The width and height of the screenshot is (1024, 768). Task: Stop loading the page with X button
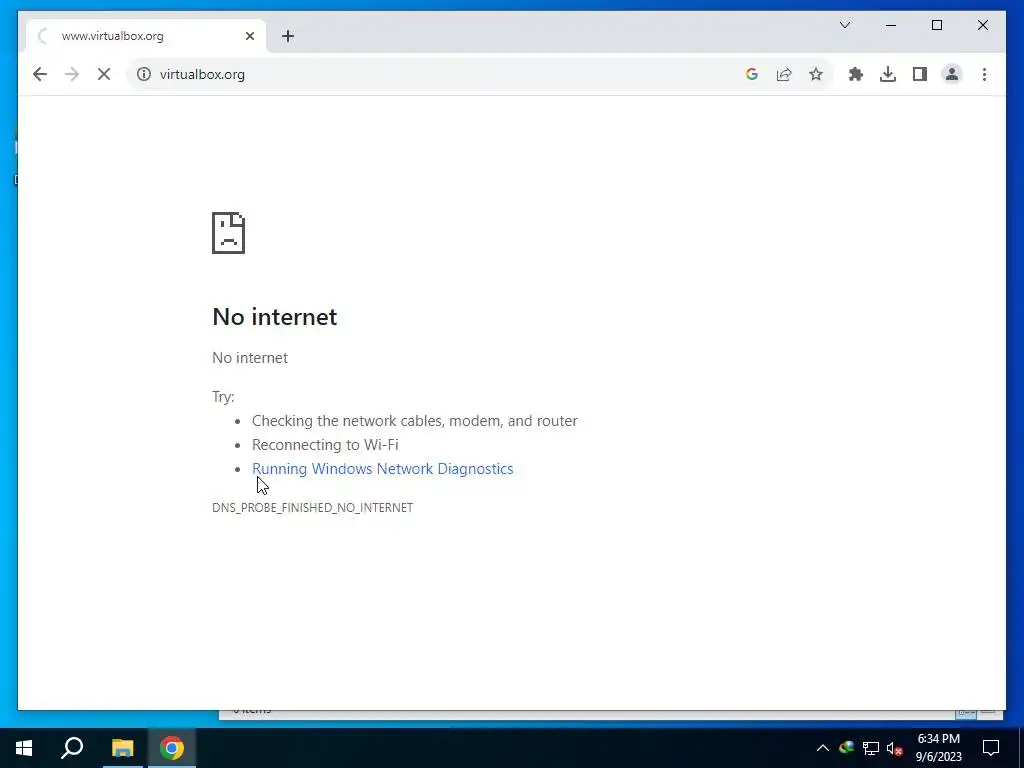(104, 74)
